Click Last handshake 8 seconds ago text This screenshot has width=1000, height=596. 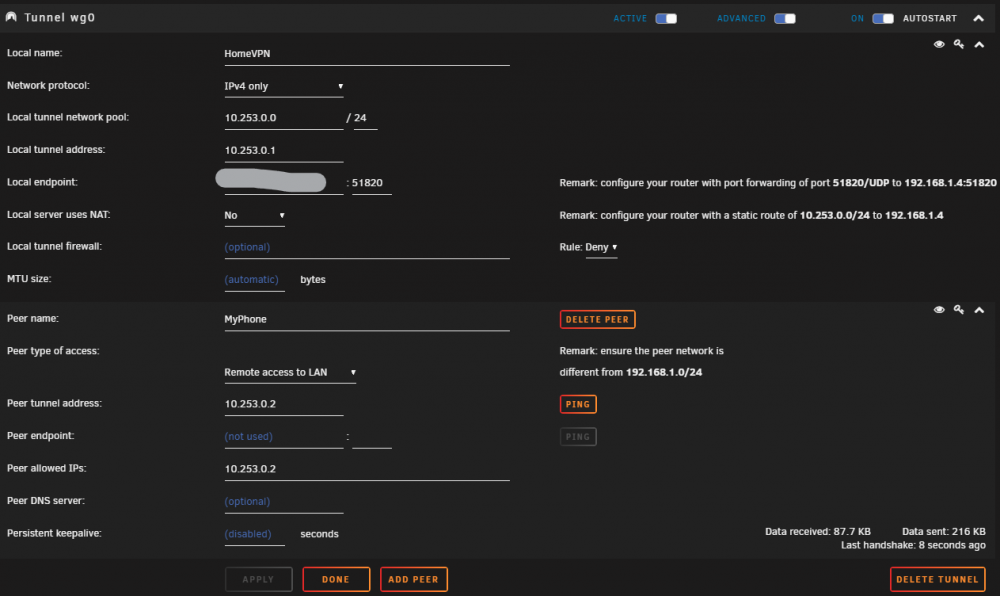coord(913,546)
